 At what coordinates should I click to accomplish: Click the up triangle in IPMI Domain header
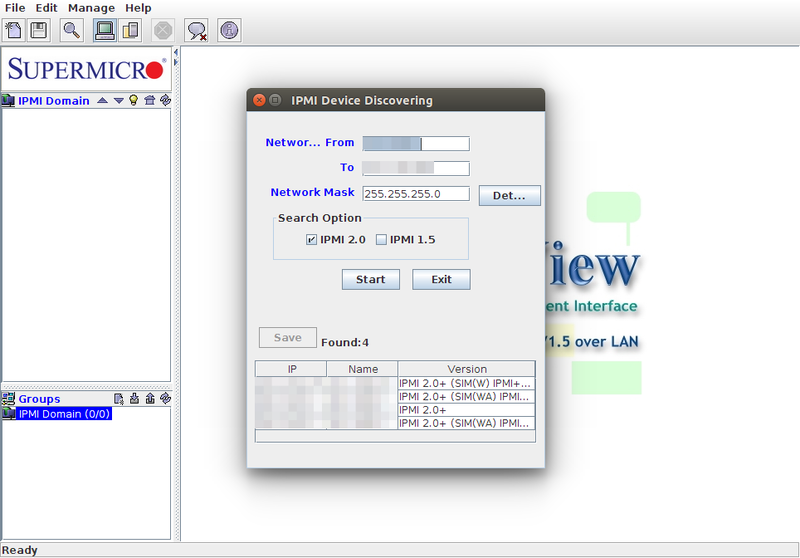pyautogui.click(x=103, y=100)
